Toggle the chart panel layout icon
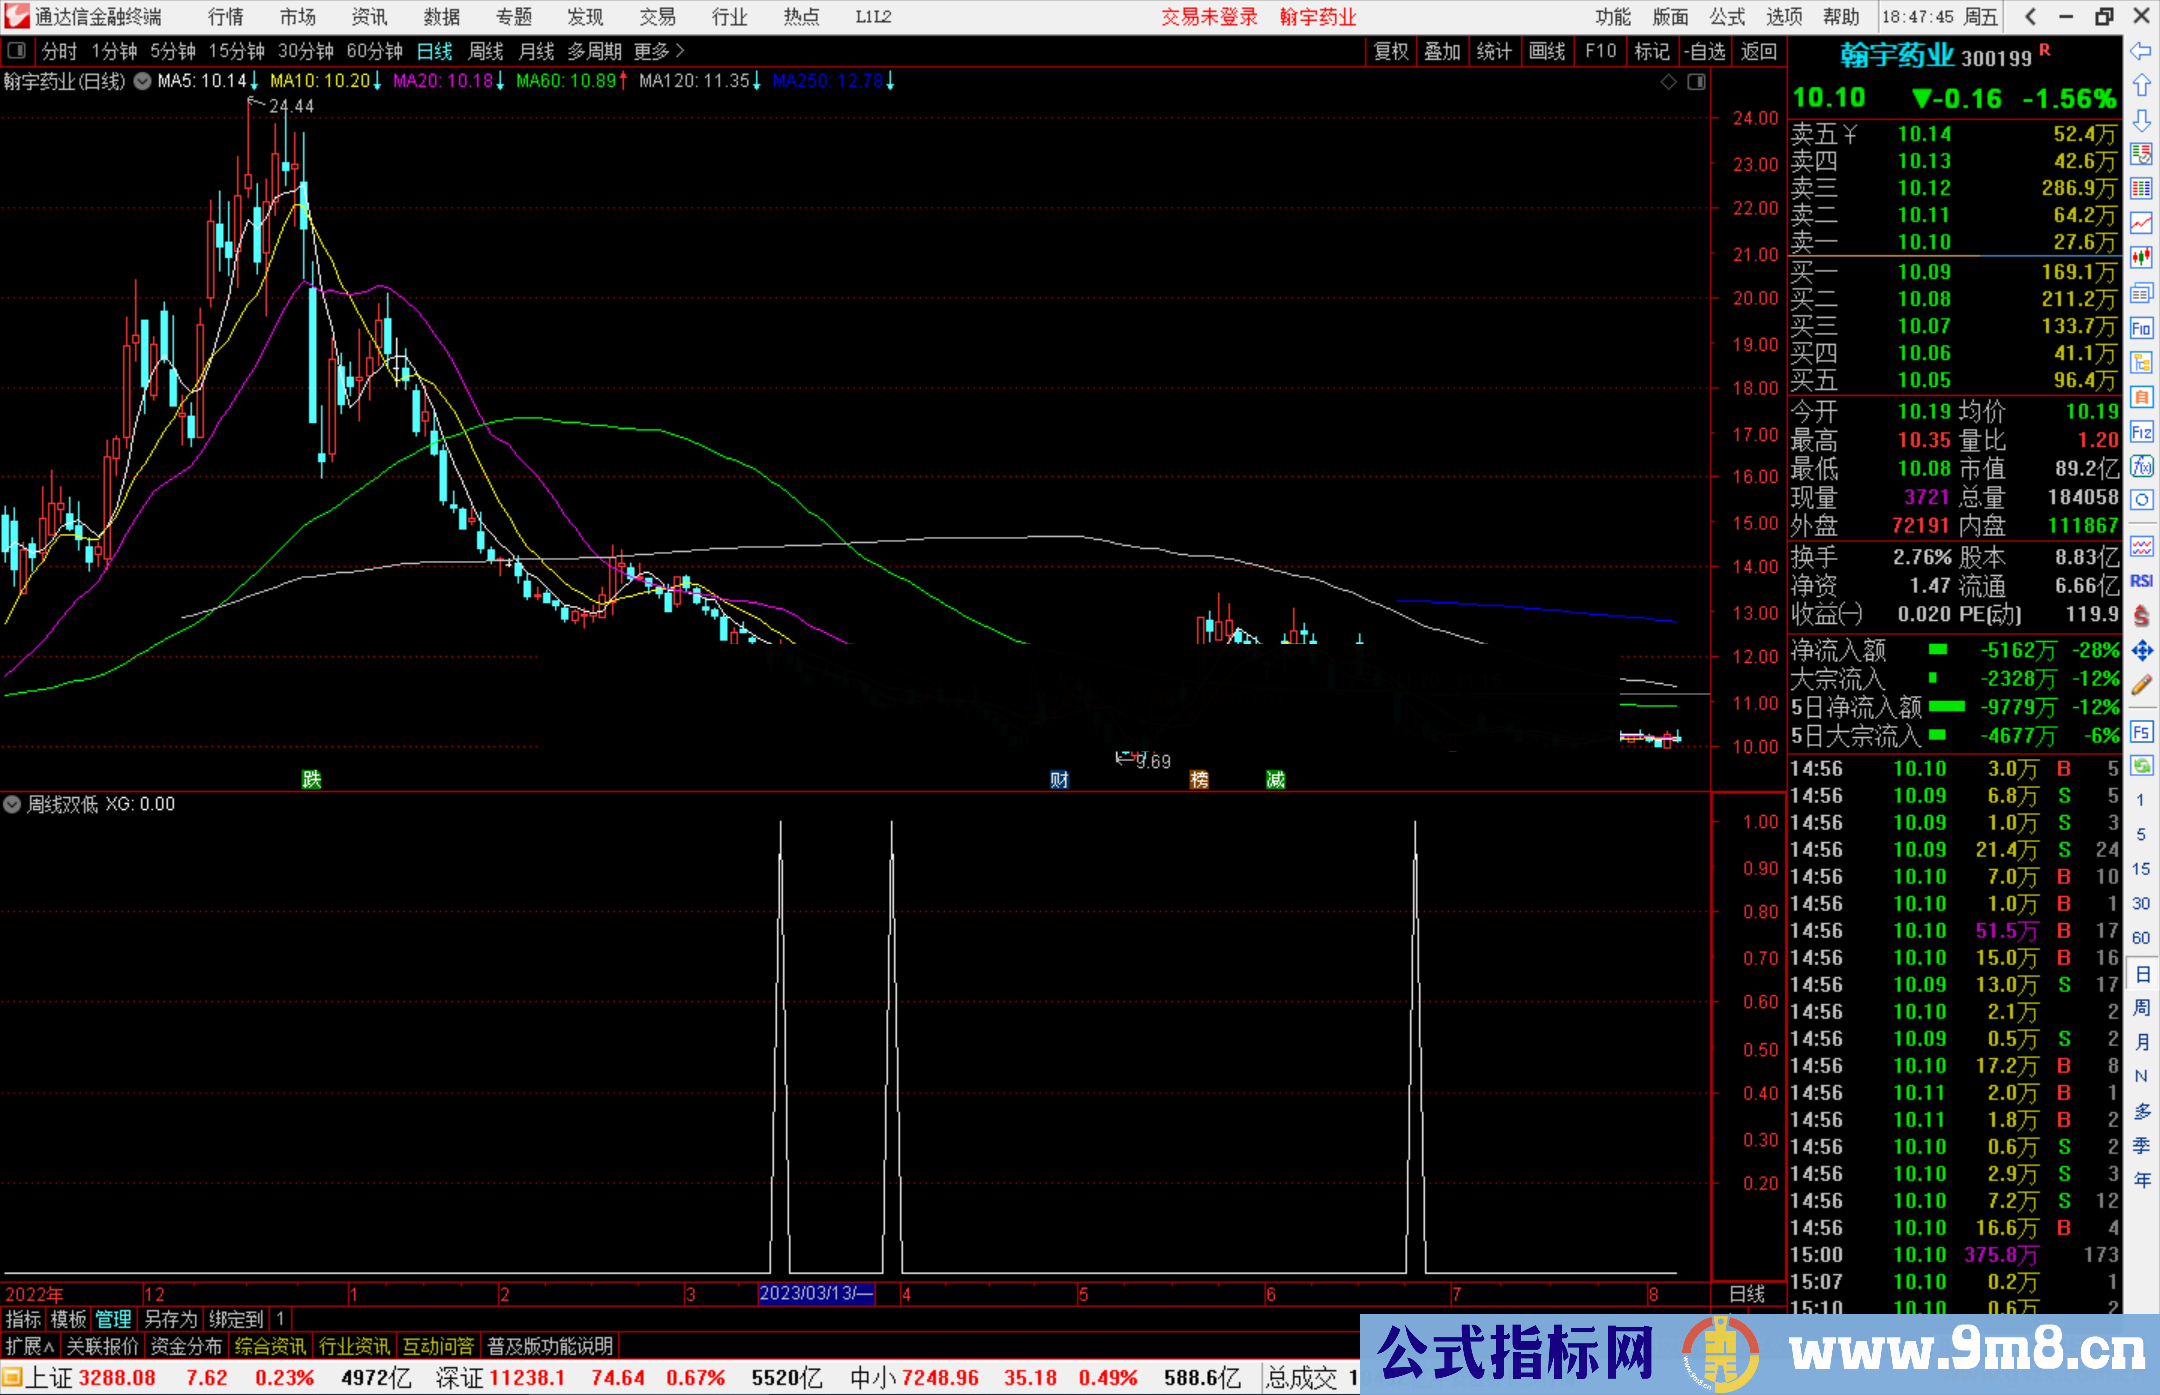 pos(1696,82)
